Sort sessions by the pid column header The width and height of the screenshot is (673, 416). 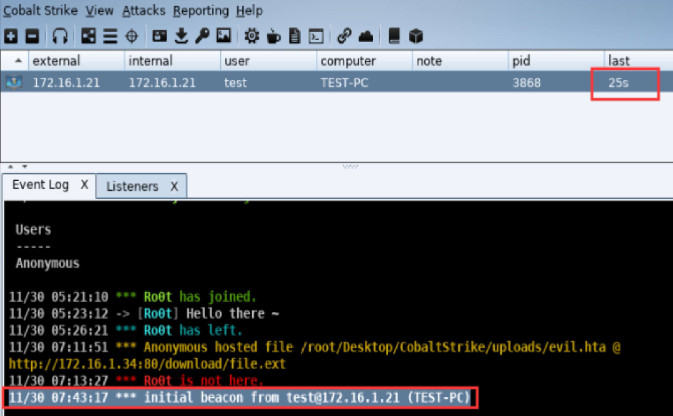point(521,61)
